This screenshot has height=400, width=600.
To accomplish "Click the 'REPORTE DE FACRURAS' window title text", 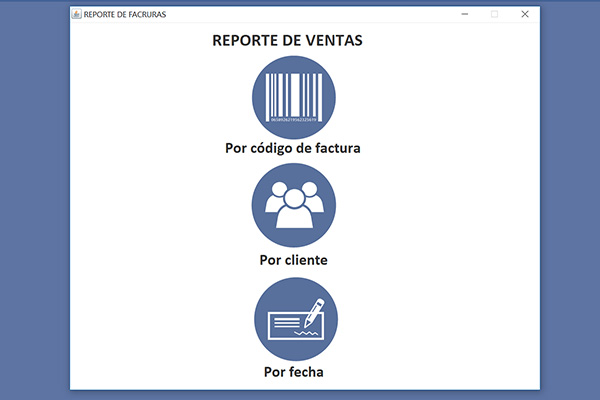I will tap(125, 15).
